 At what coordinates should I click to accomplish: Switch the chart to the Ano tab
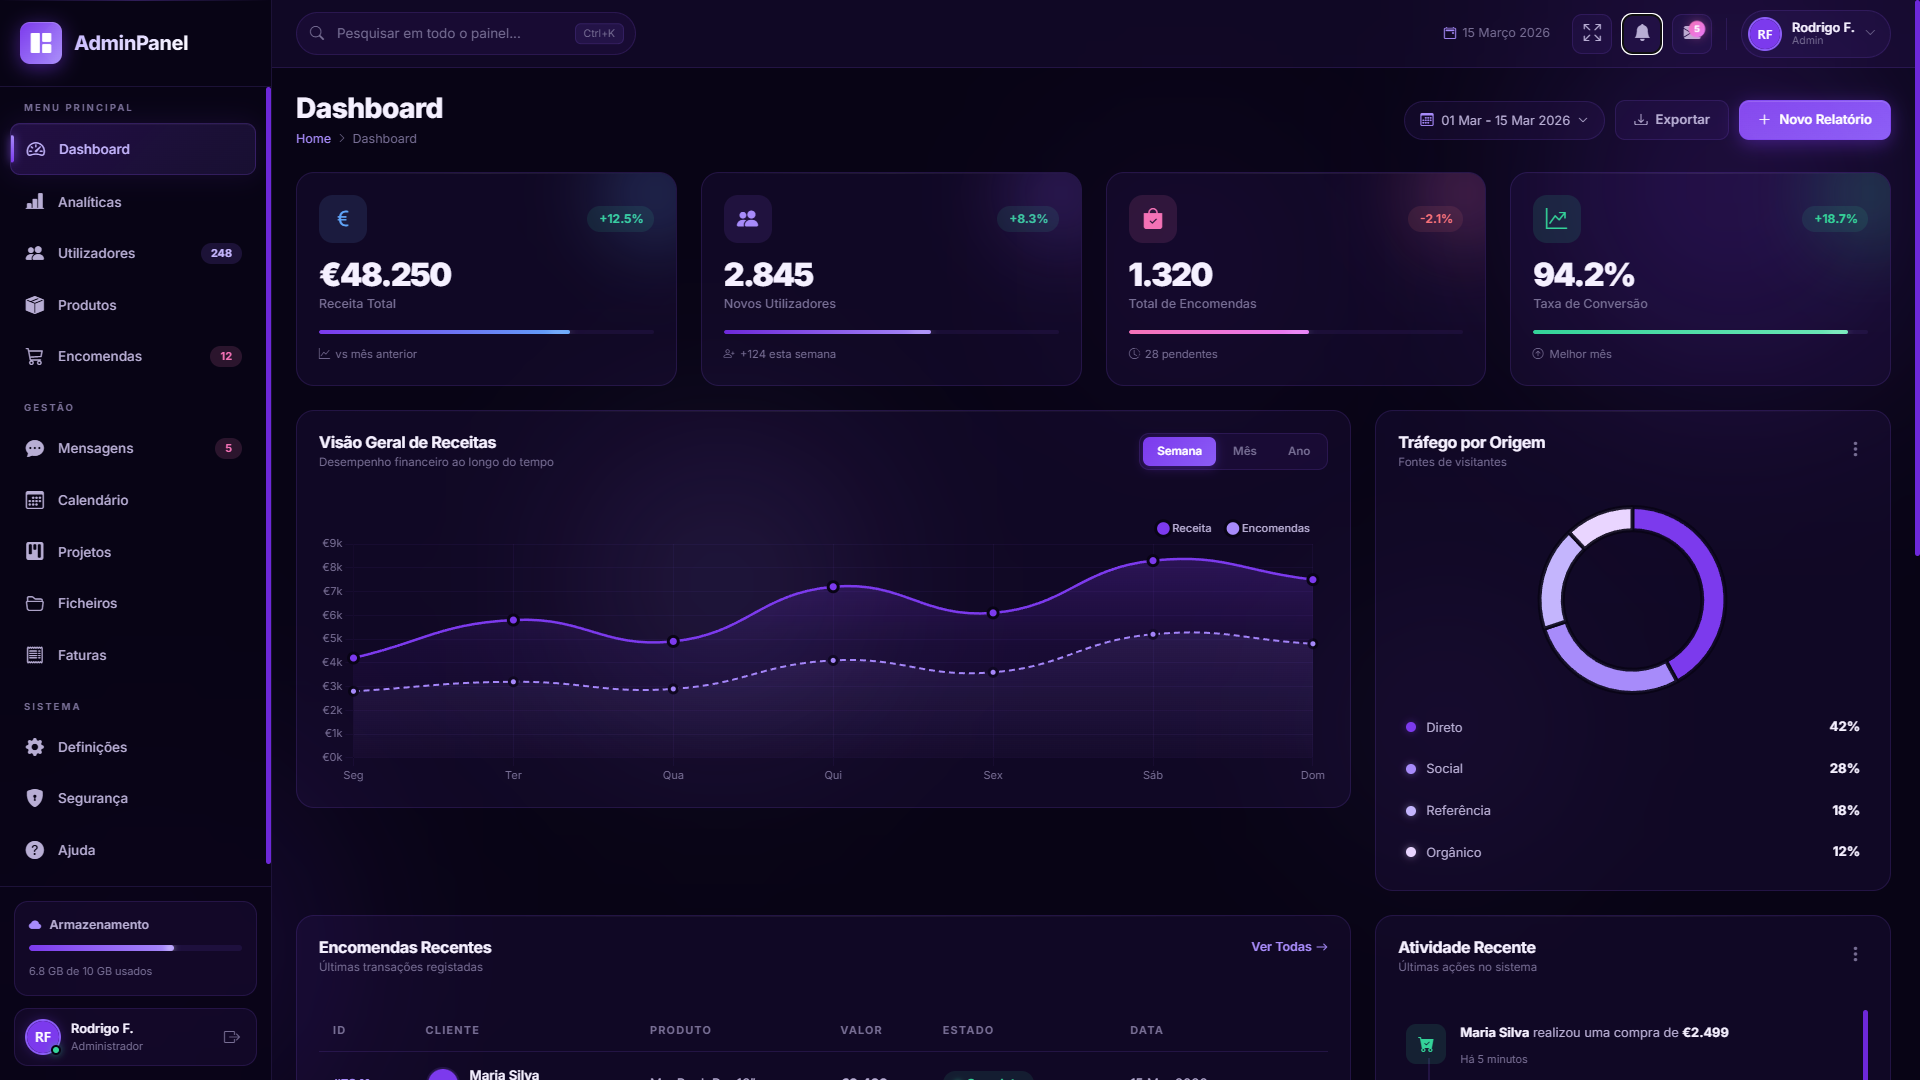[x=1298, y=451]
